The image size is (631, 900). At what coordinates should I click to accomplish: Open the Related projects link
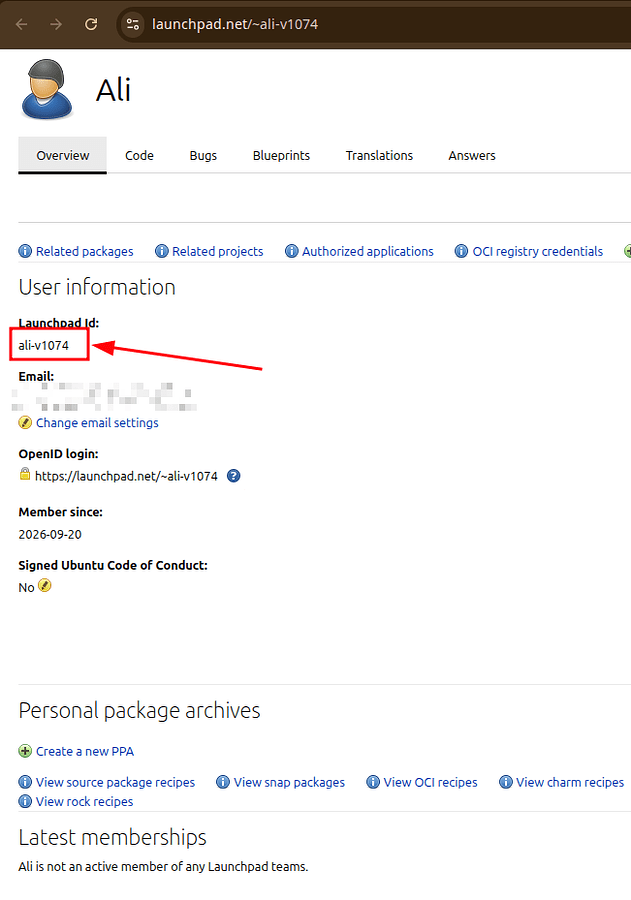218,251
